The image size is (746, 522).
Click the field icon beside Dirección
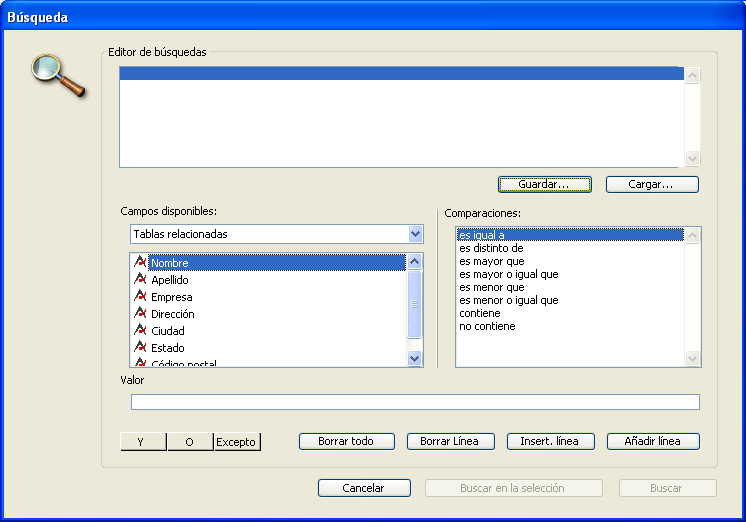[140, 314]
